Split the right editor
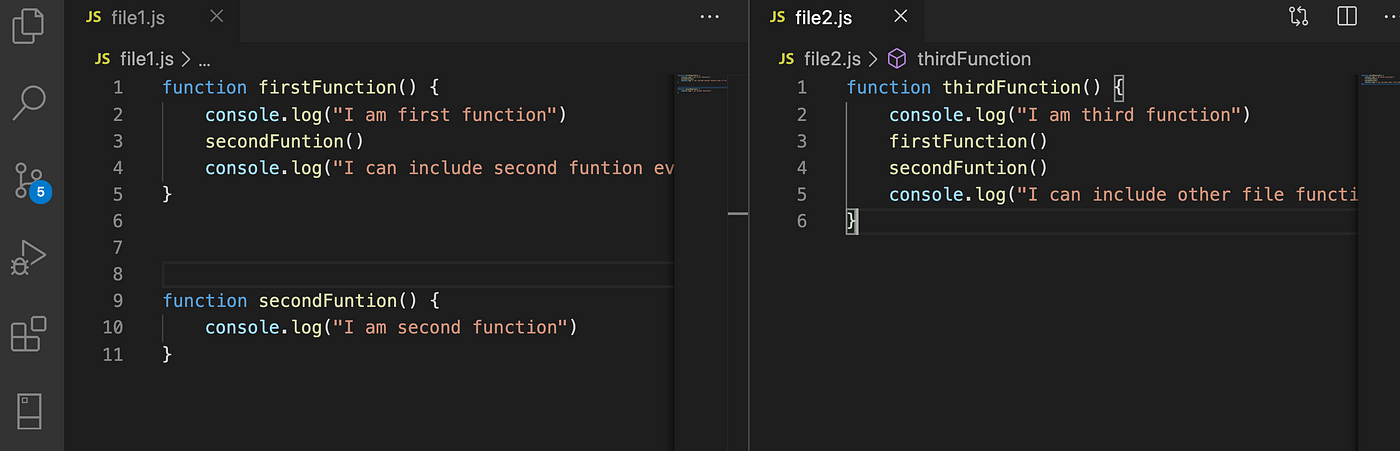 coord(1347,17)
